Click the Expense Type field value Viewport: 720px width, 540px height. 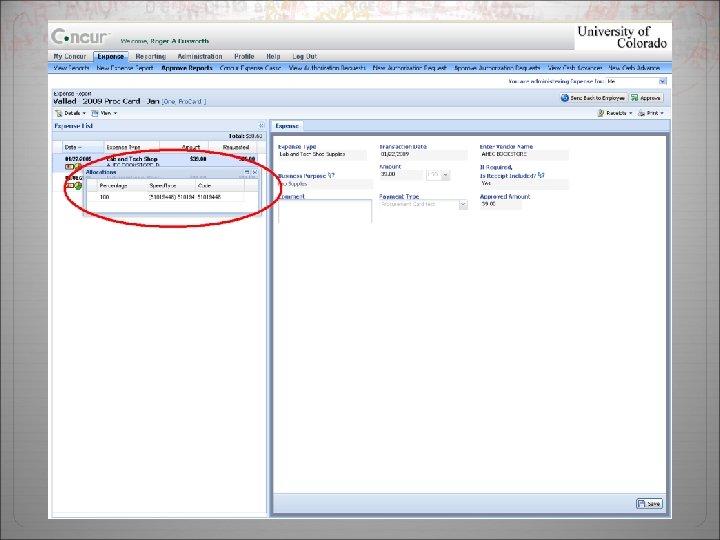[x=322, y=155]
